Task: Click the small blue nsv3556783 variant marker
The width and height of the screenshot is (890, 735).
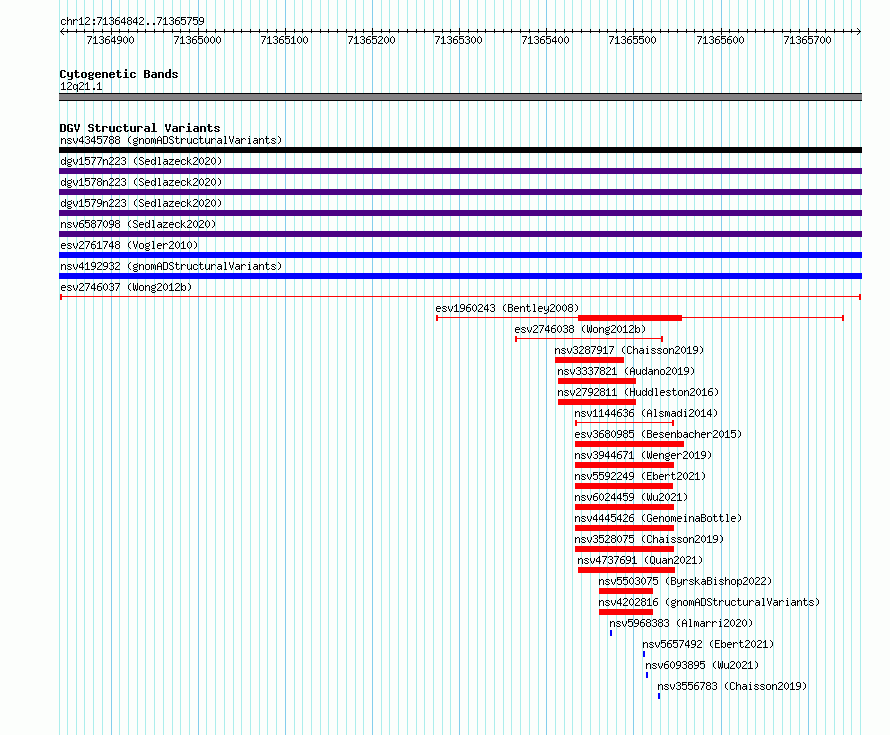Action: [x=659, y=696]
